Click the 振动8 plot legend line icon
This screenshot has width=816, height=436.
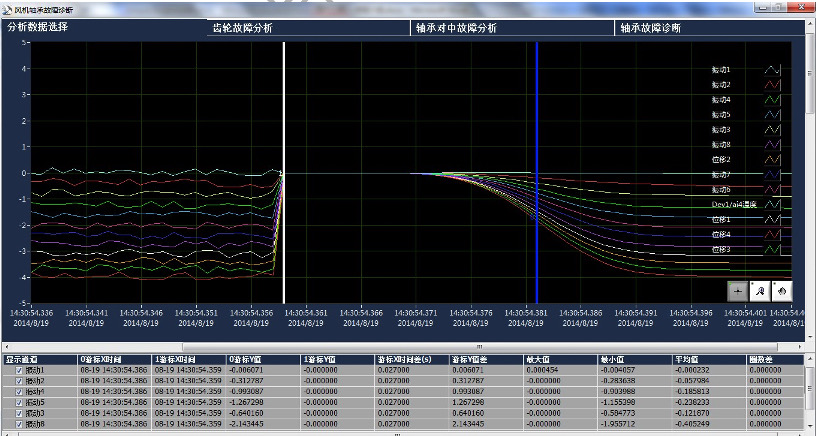771,144
